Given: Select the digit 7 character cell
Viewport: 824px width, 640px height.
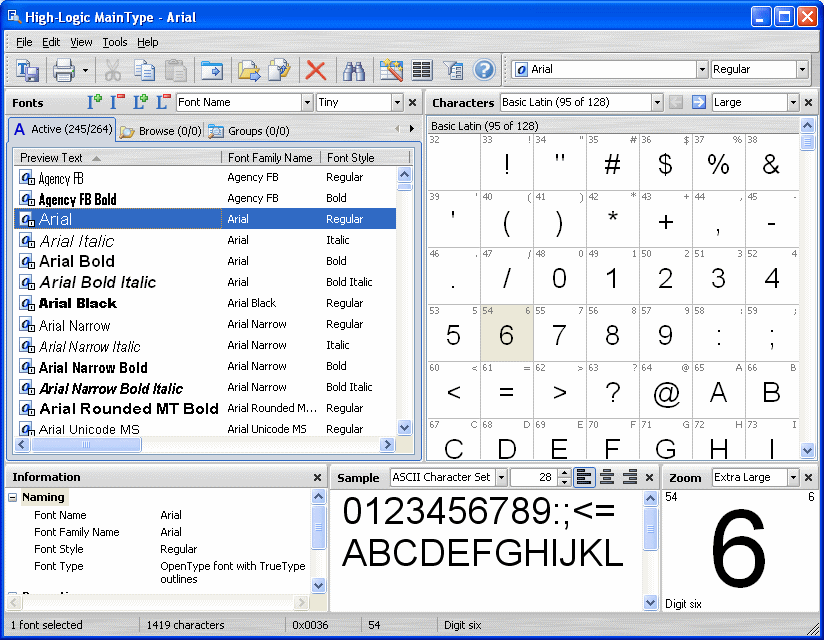Looking at the screenshot, I should [x=560, y=333].
